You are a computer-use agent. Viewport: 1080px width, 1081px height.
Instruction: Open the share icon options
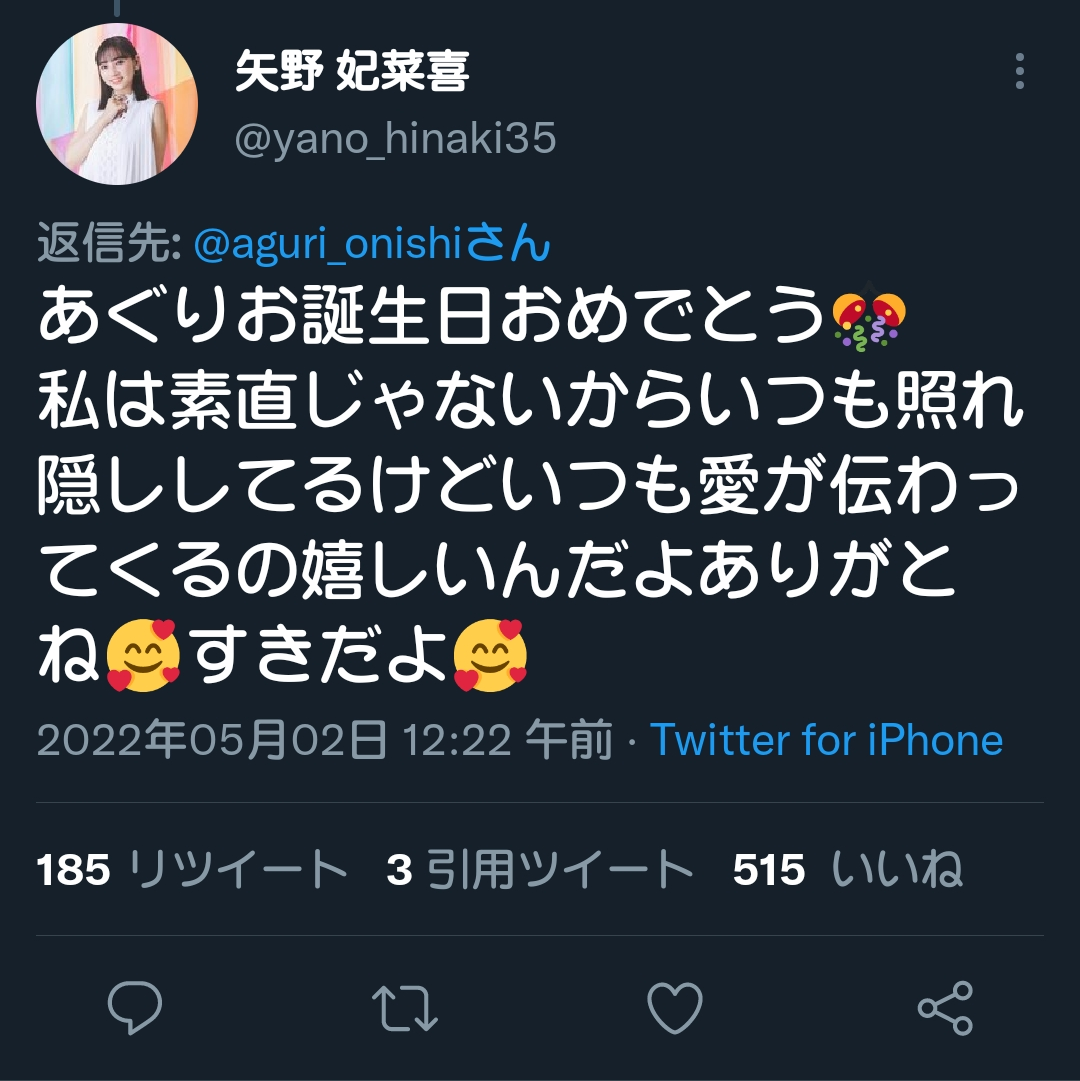(945, 1008)
